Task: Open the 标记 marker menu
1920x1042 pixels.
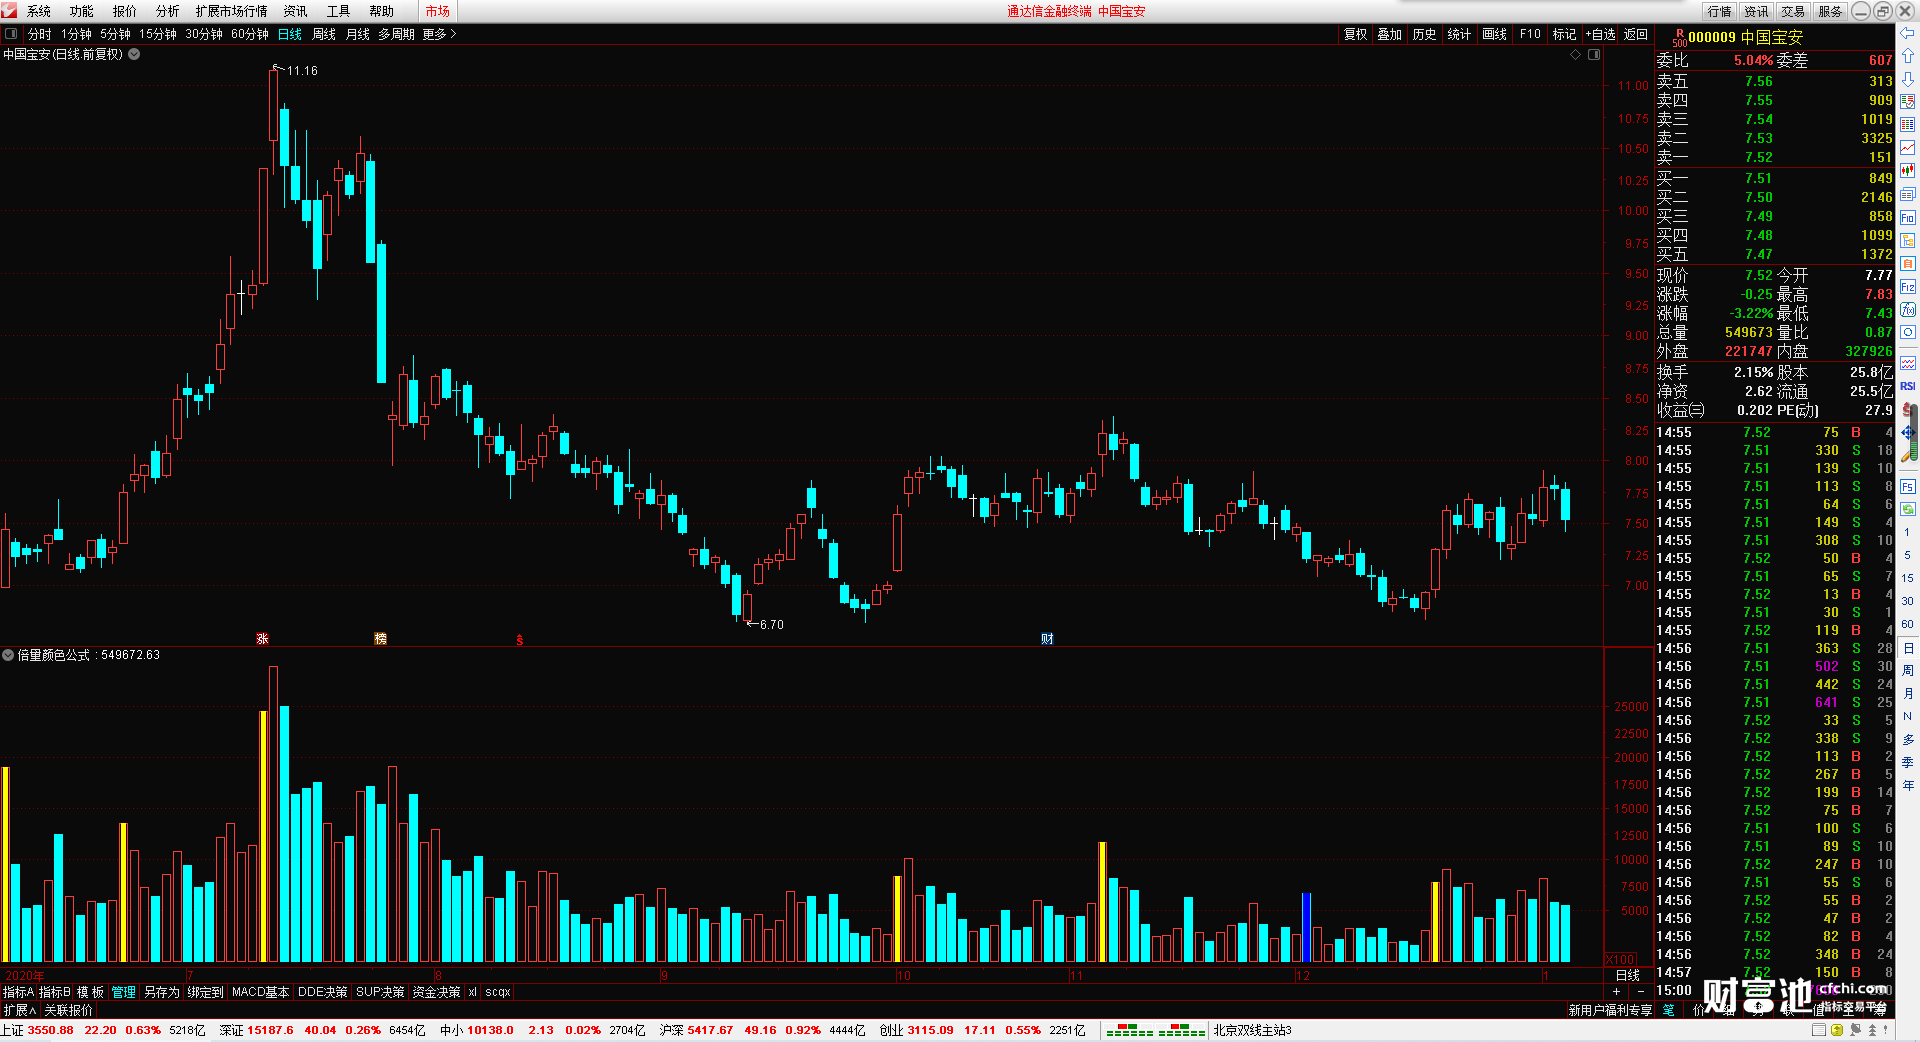Action: [1564, 34]
